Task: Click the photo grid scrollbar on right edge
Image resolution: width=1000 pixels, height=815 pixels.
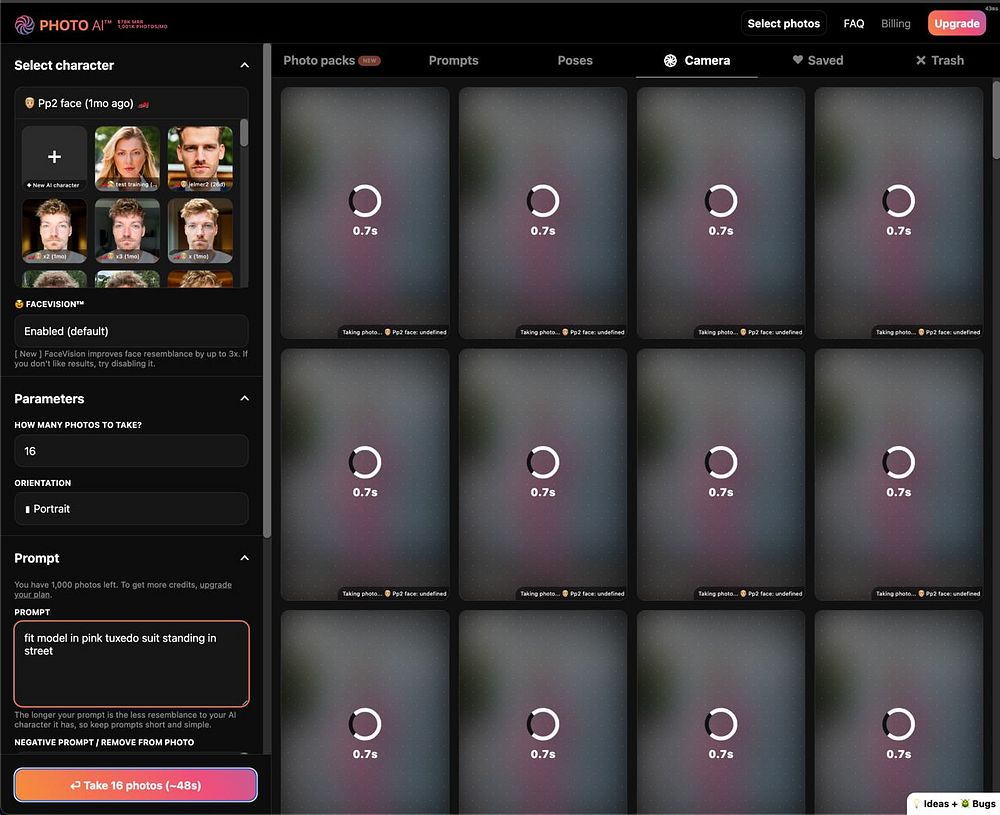Action: click(x=996, y=119)
